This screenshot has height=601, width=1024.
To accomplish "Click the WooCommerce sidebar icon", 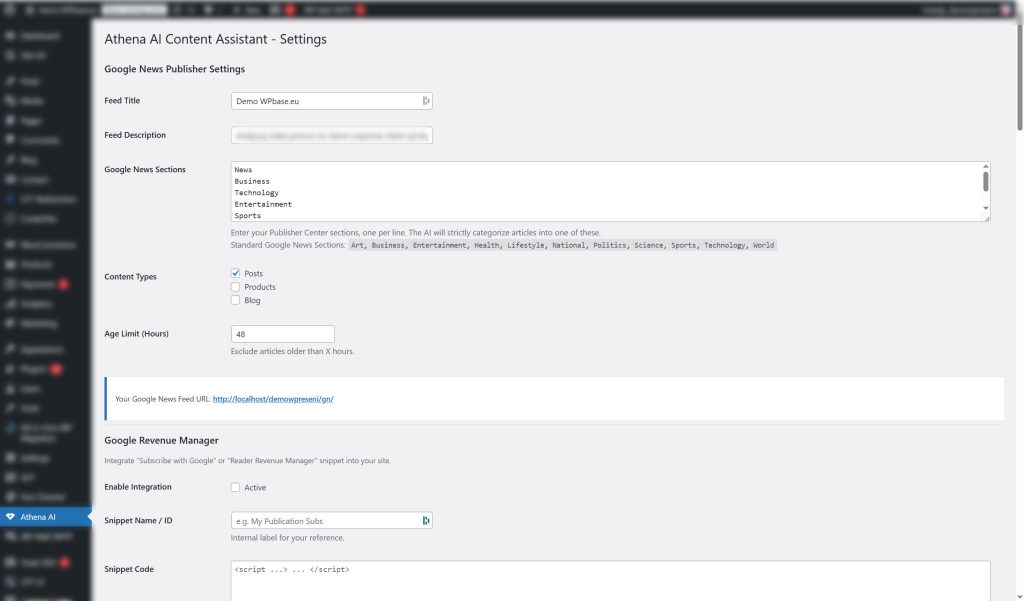I will click(x=12, y=244).
